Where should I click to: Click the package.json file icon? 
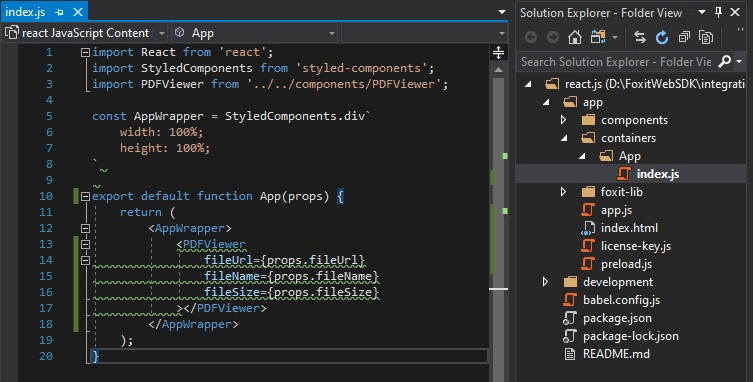(x=570, y=318)
